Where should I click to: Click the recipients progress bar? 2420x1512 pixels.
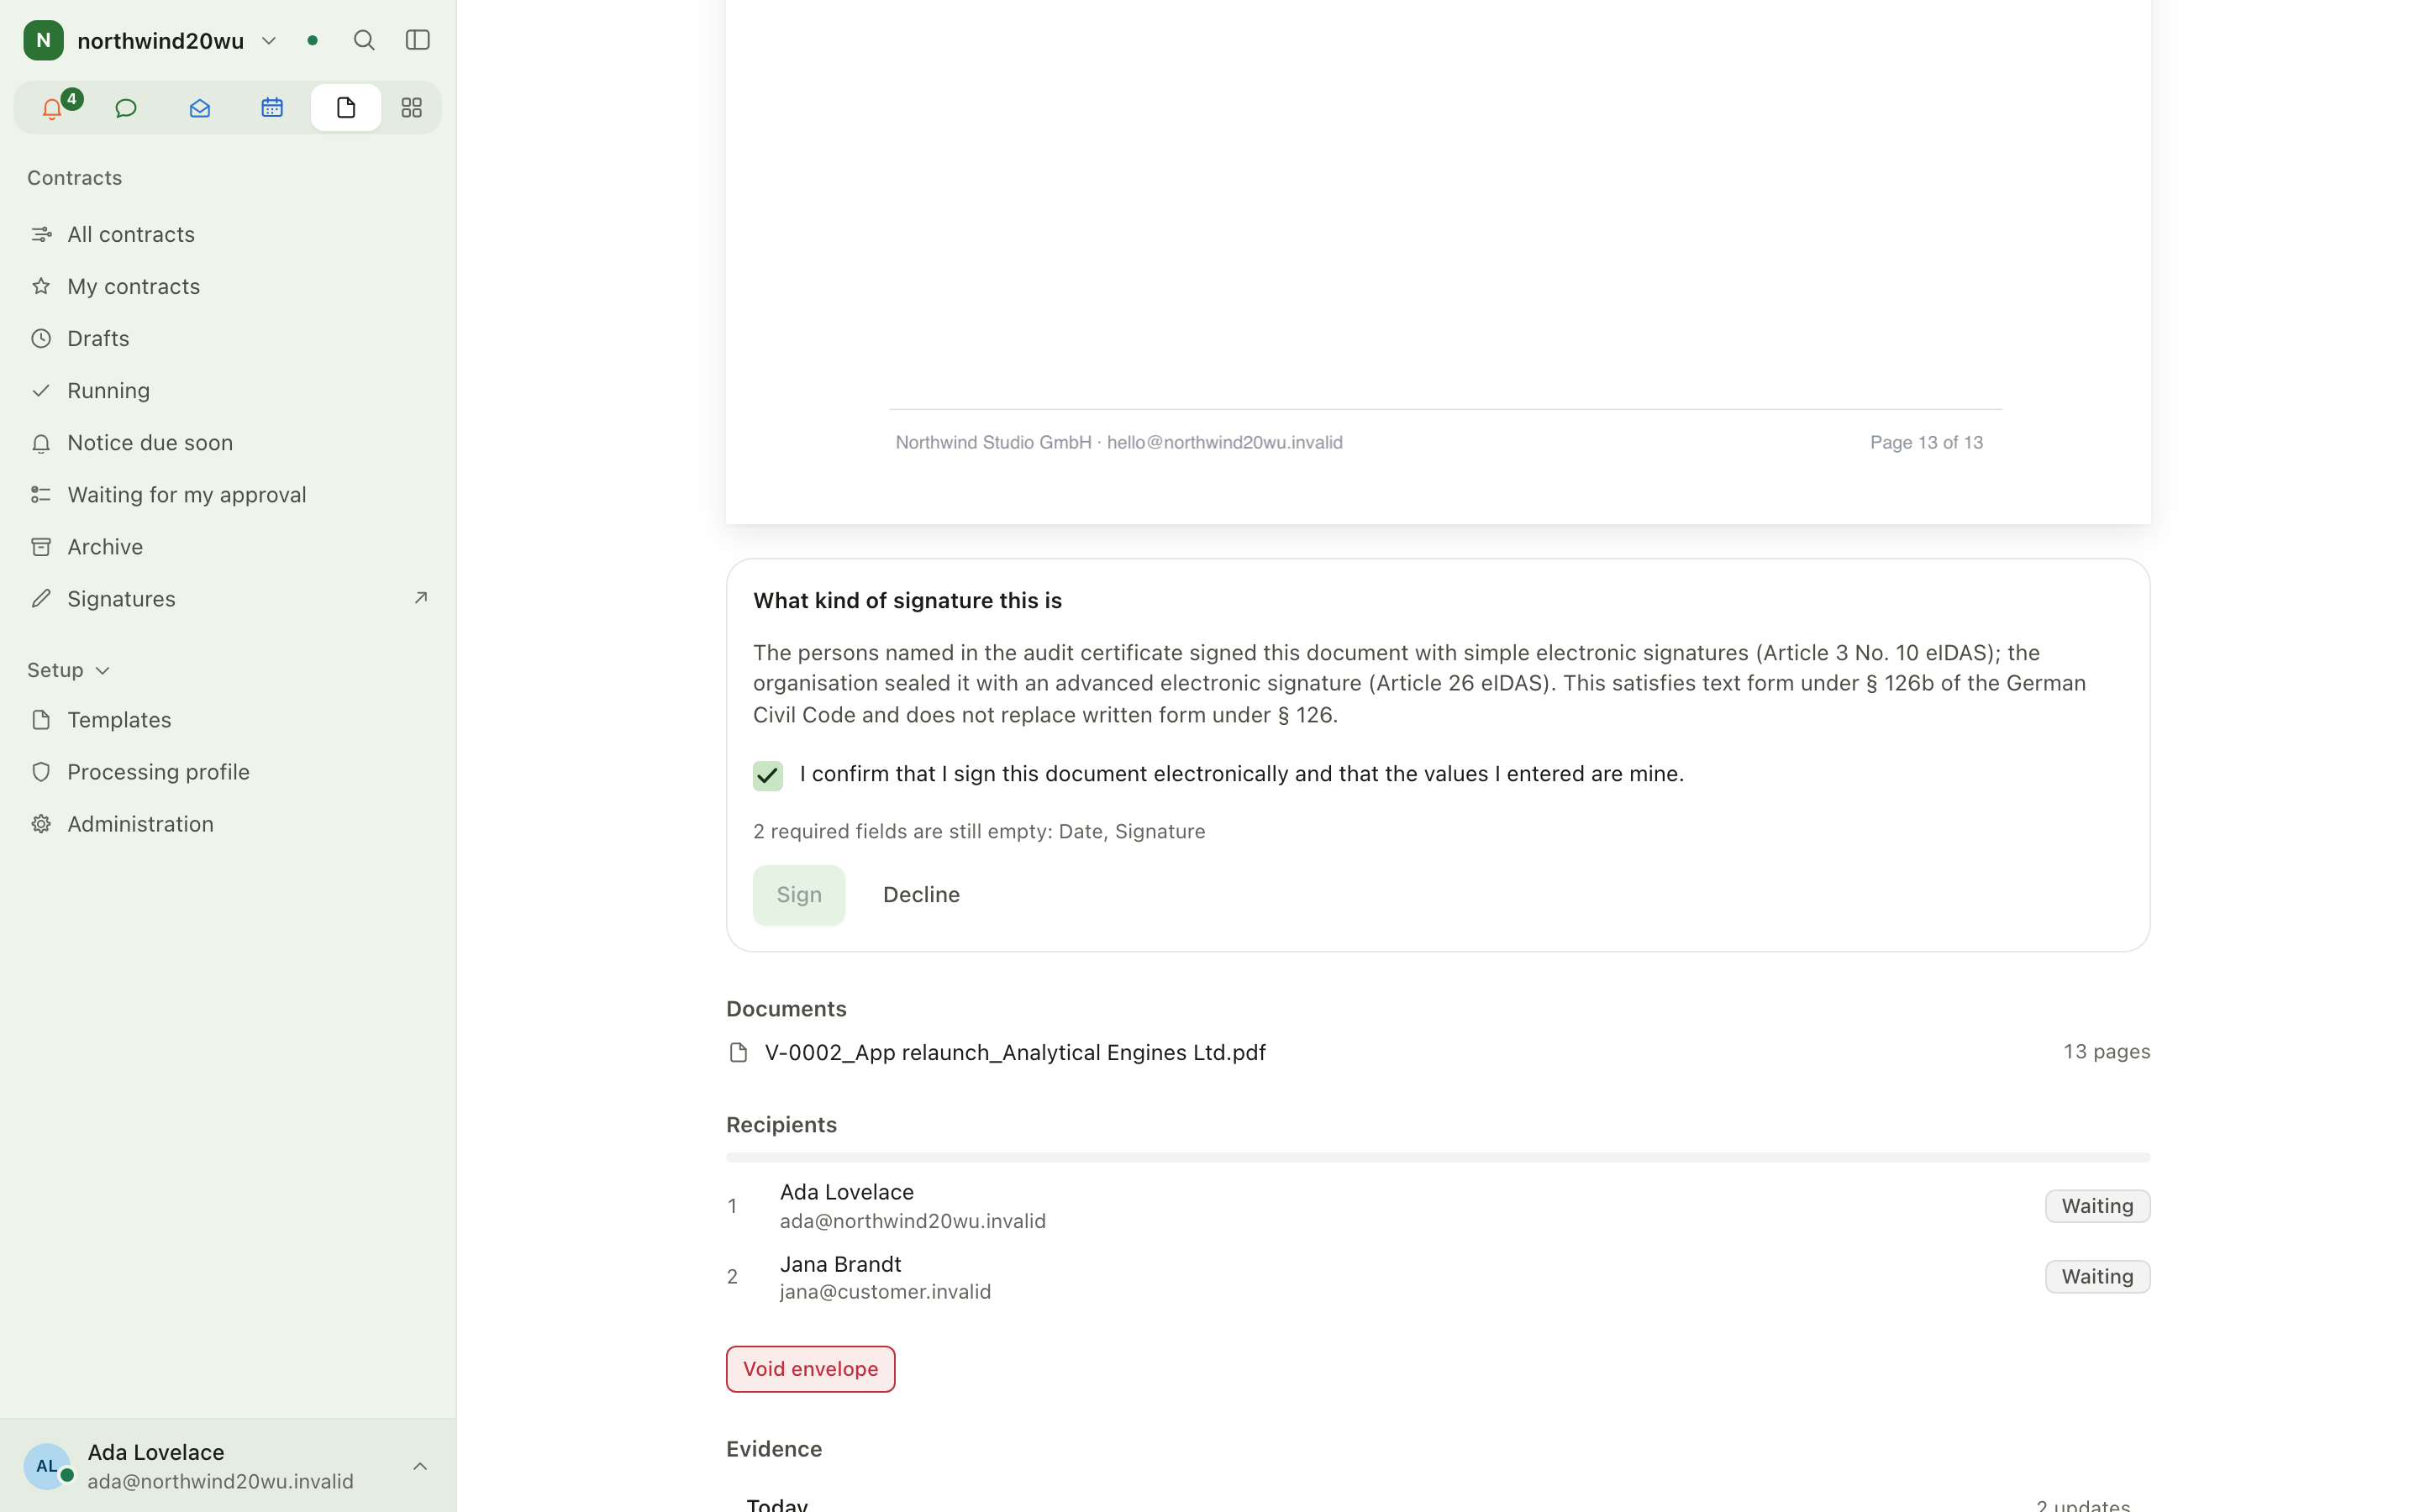point(1438,1157)
